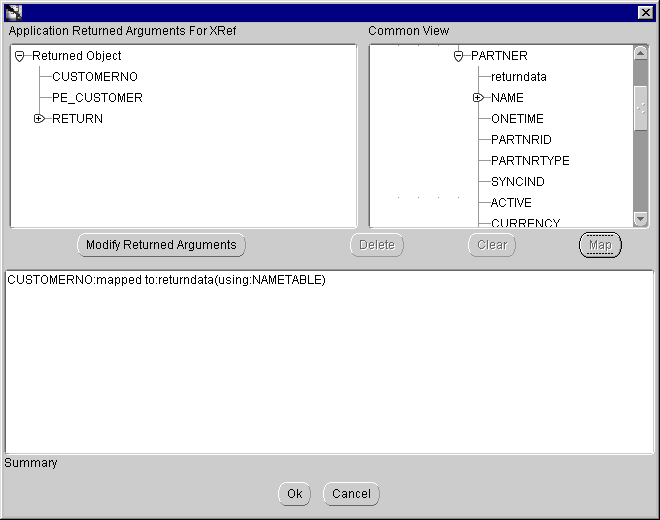Click the application icon in title bar
This screenshot has width=660, height=520.
tap(13, 11)
